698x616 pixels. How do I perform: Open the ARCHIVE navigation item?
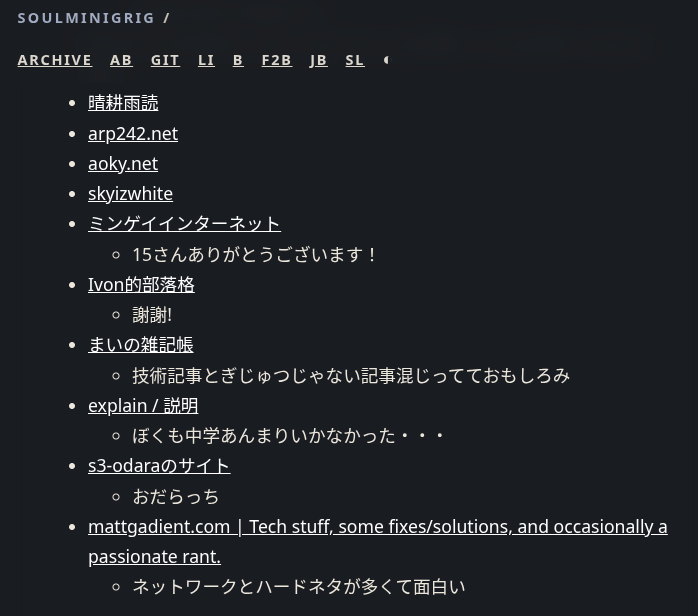click(55, 60)
